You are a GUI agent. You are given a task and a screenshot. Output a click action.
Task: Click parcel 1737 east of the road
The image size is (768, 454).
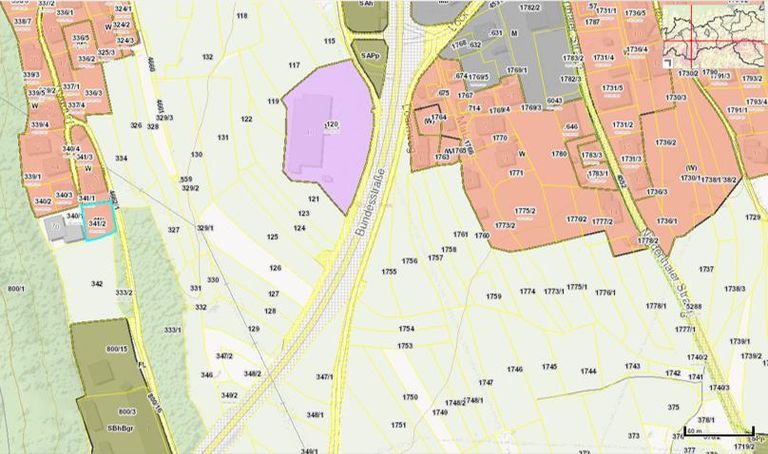pyautogui.click(x=706, y=269)
